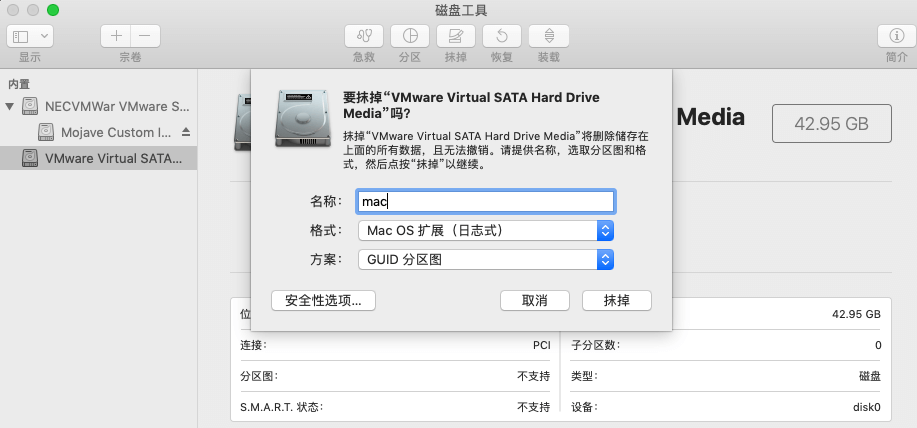Click the 类型 row label
Viewport: 917px width, 428px height.
coord(584,376)
